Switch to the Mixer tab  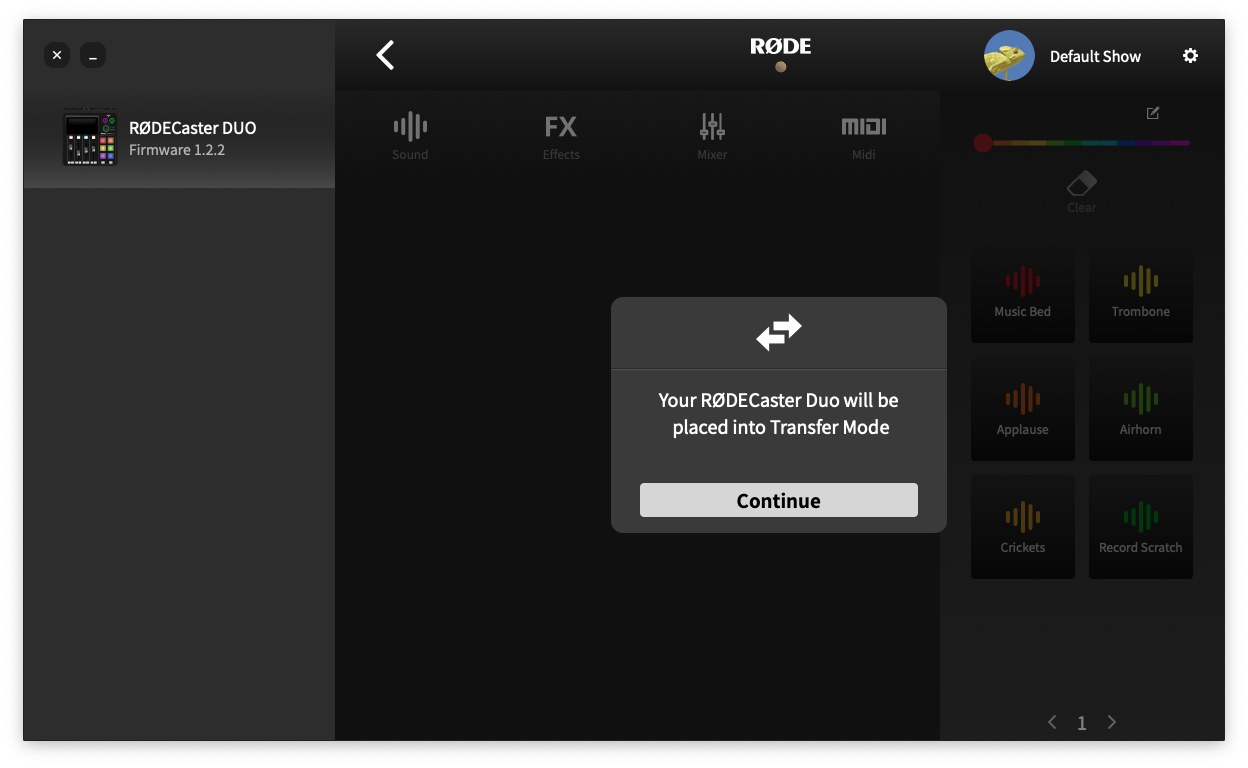(712, 136)
